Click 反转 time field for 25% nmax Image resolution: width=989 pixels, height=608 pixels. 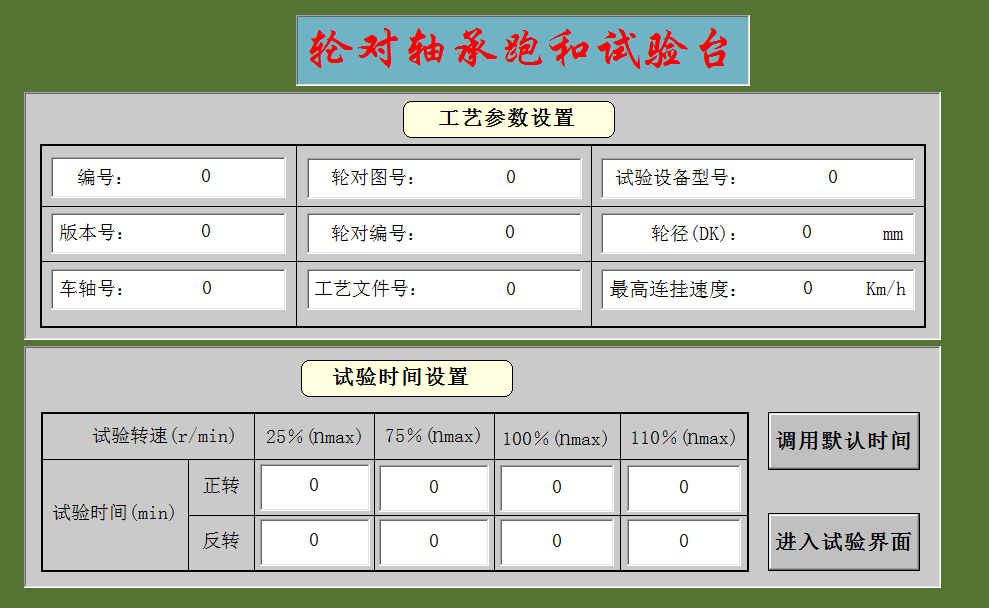[314, 541]
